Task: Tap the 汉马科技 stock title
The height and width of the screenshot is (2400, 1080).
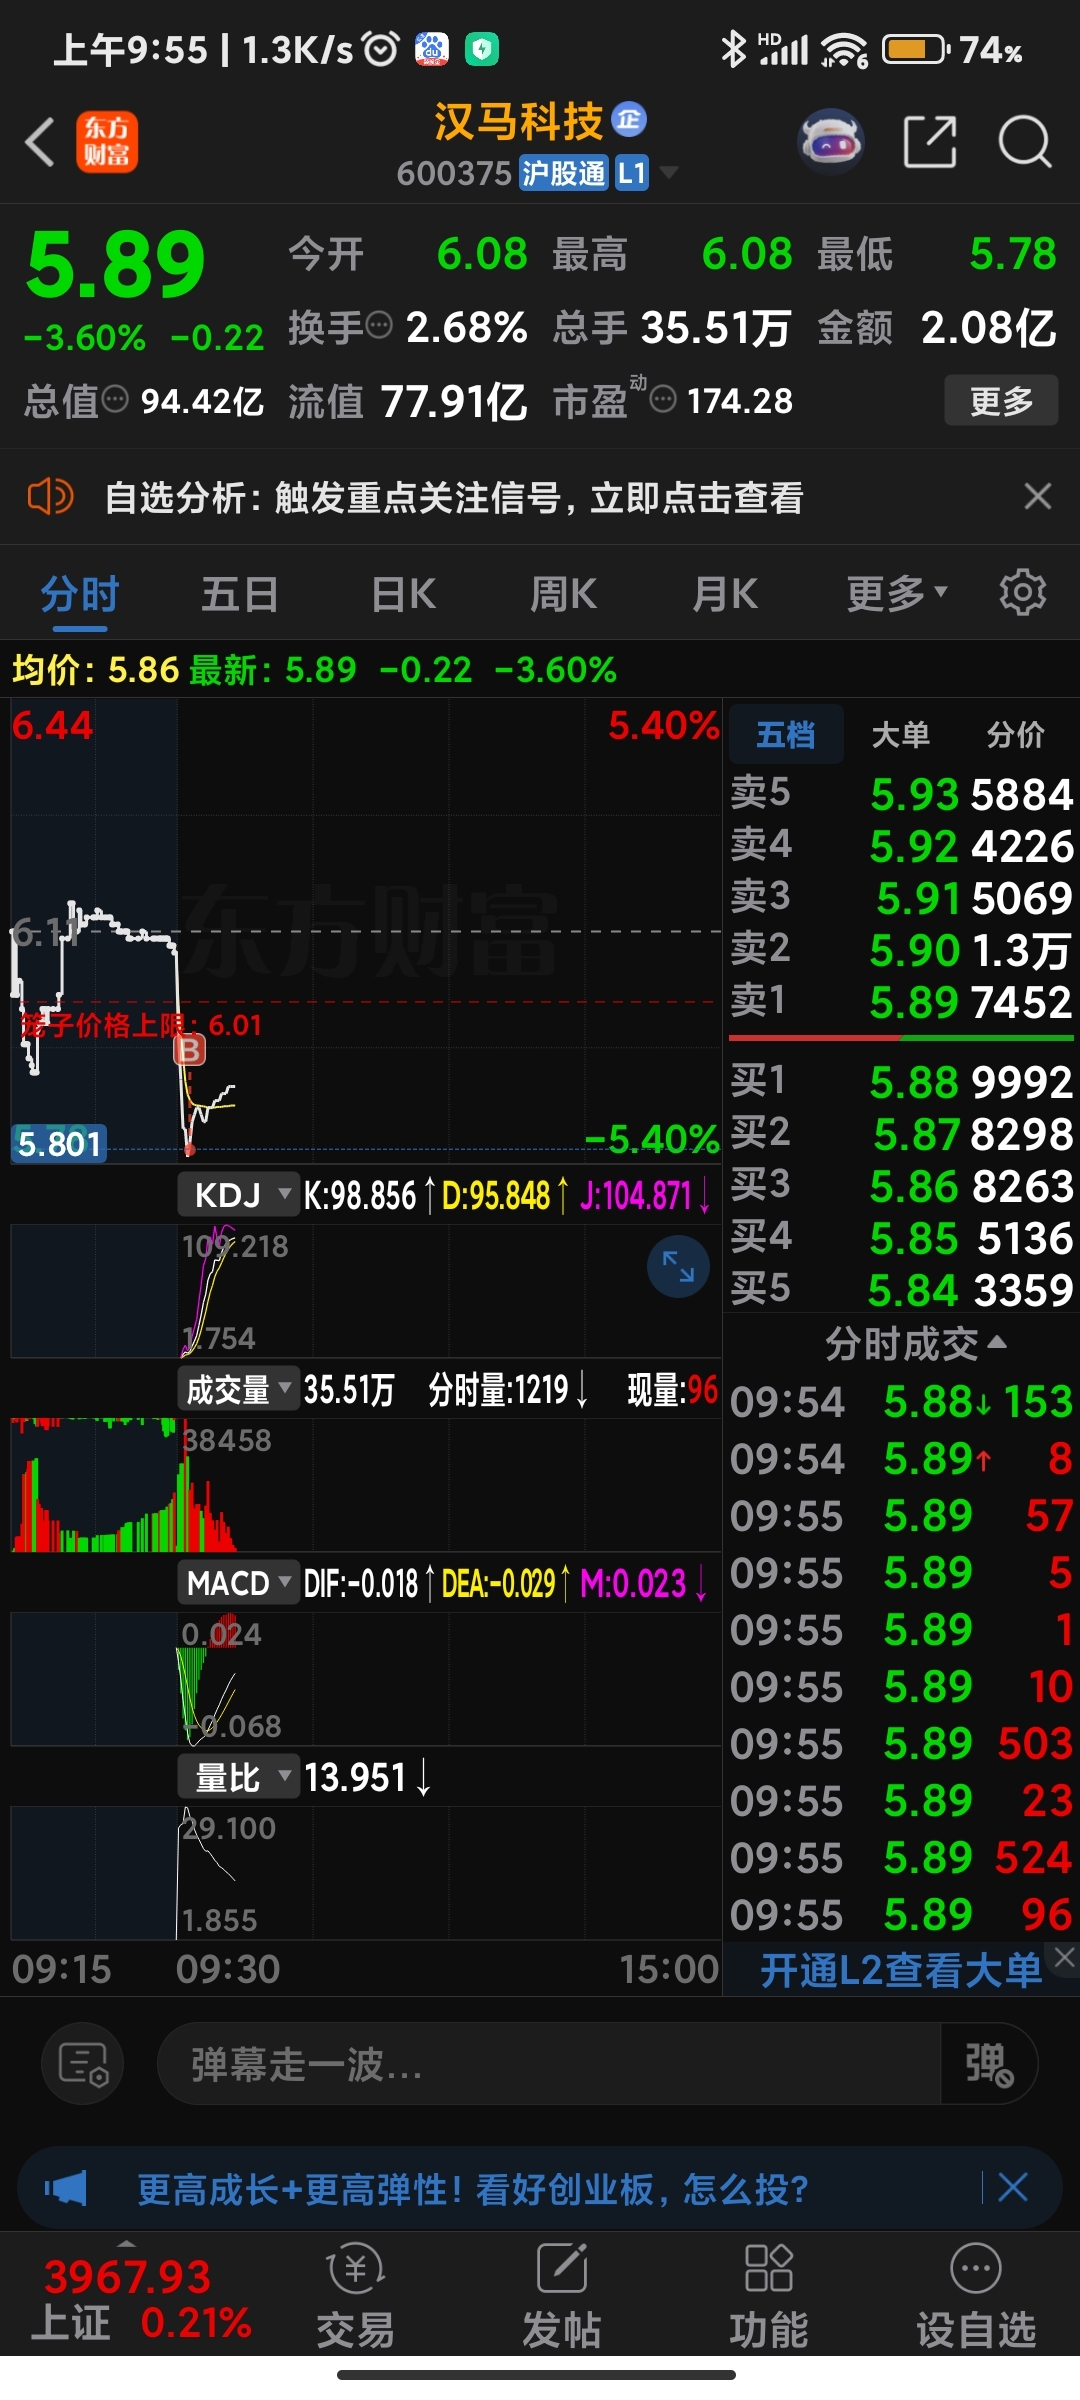Action: pos(518,121)
